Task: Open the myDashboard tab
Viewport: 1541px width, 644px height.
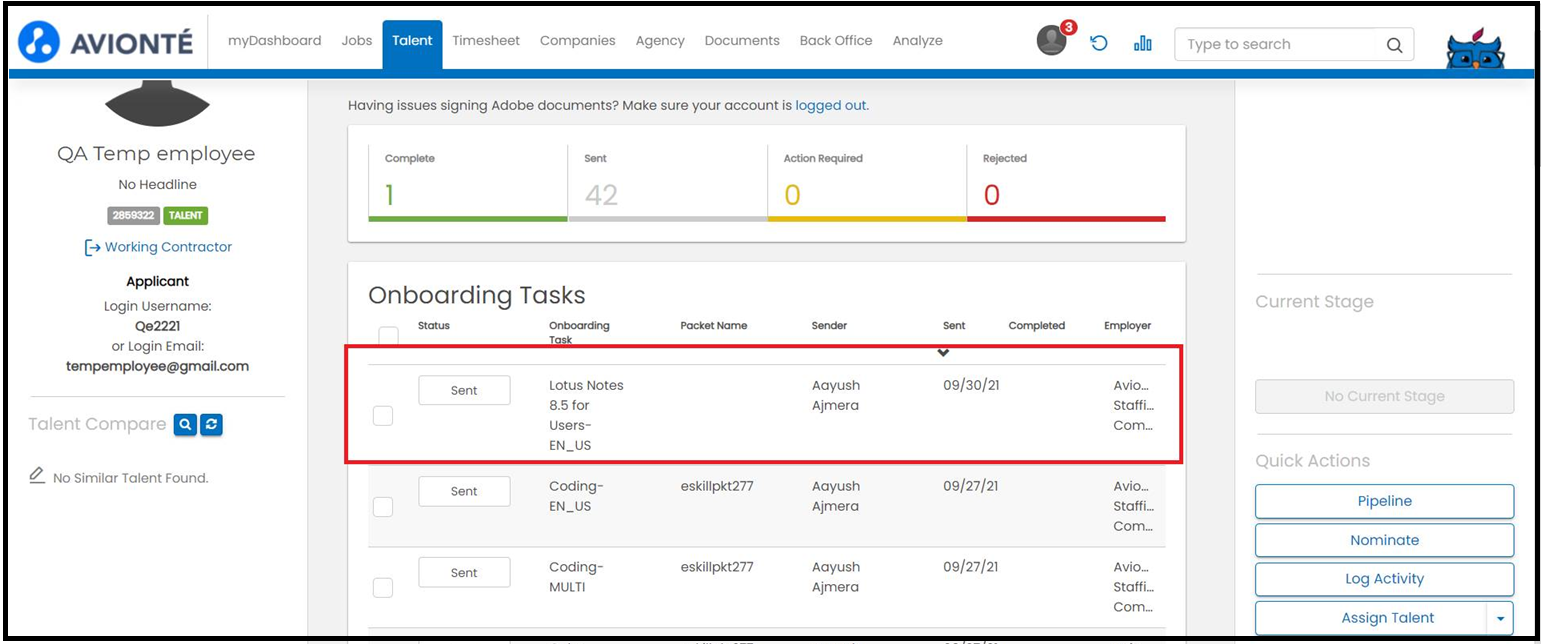Action: [x=275, y=41]
